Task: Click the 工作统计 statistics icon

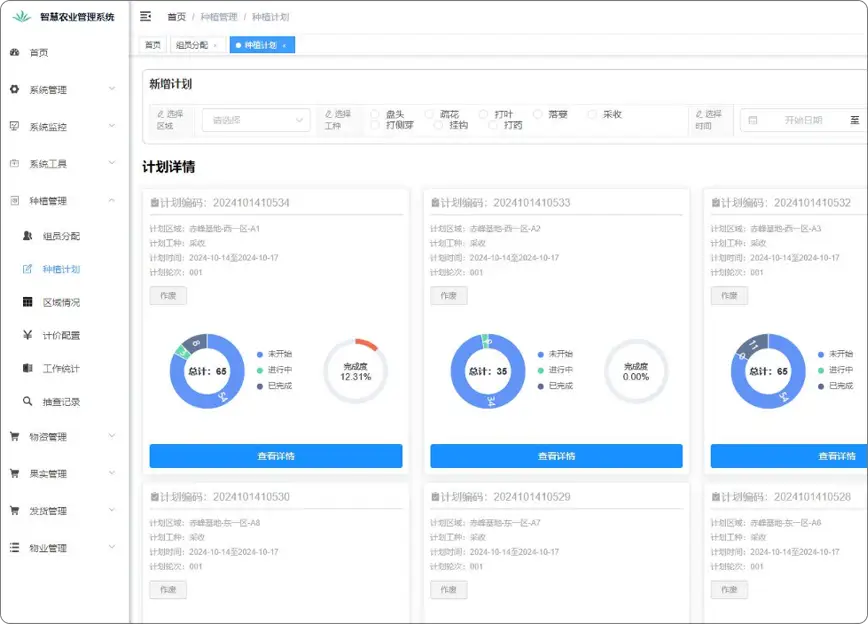Action: click(x=26, y=367)
